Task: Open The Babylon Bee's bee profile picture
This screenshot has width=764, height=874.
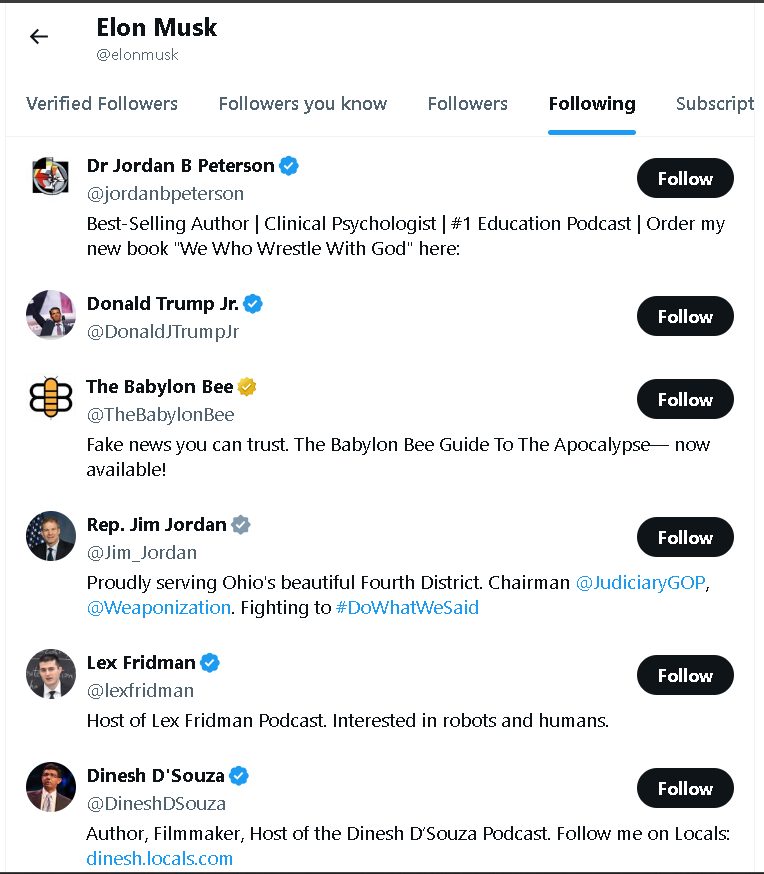Action: [x=50, y=398]
